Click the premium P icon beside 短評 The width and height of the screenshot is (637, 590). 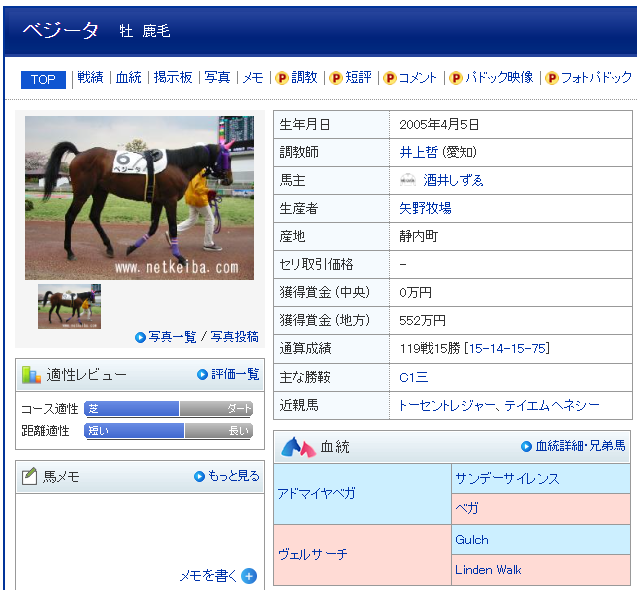336,78
